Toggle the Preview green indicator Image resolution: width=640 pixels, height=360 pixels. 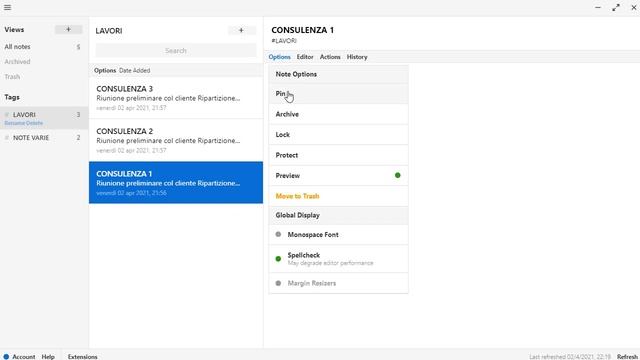398,176
